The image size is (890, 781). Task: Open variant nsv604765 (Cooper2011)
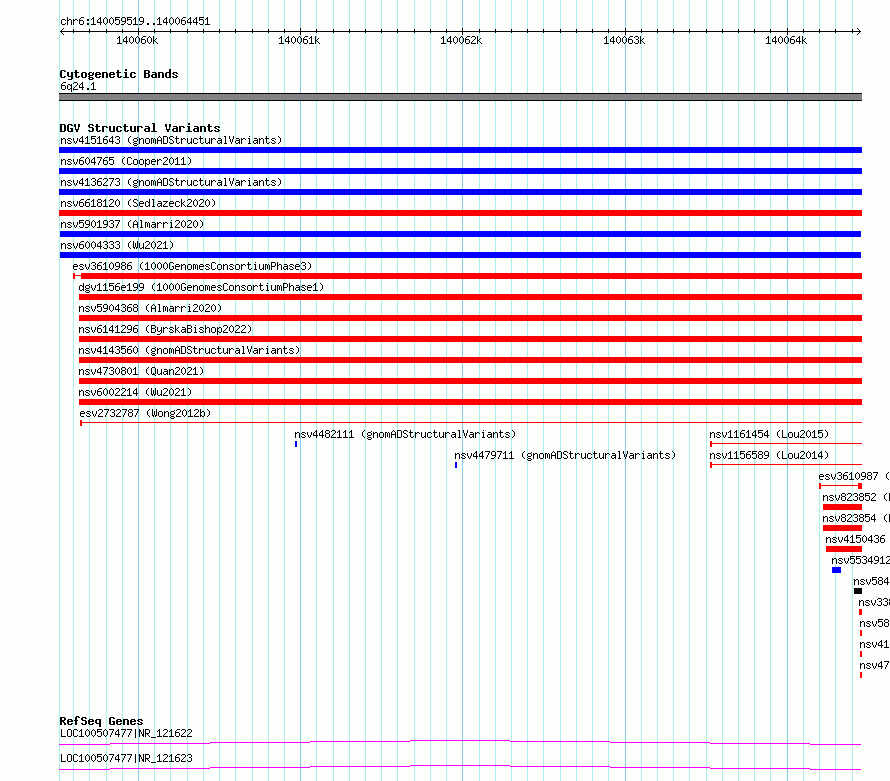click(x=460, y=171)
